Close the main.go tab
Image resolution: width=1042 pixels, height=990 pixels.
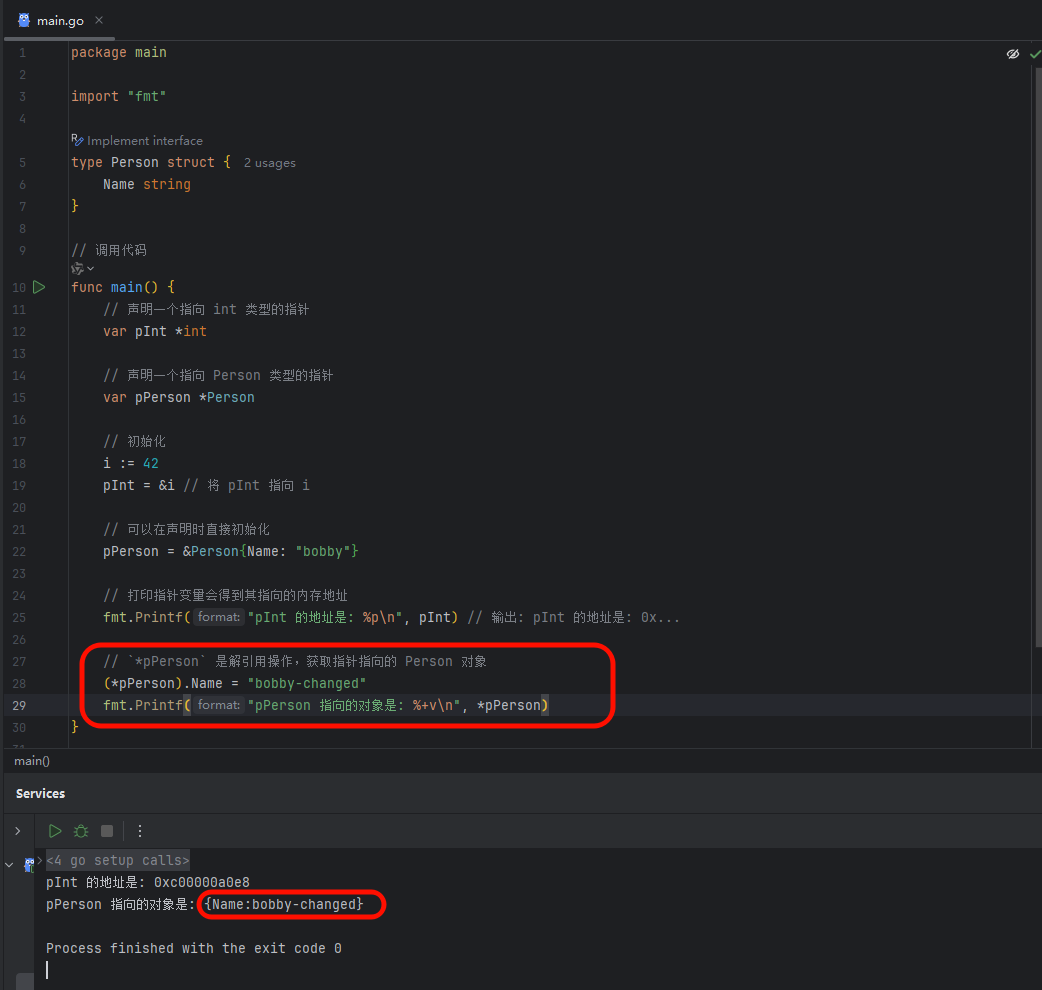point(99,21)
